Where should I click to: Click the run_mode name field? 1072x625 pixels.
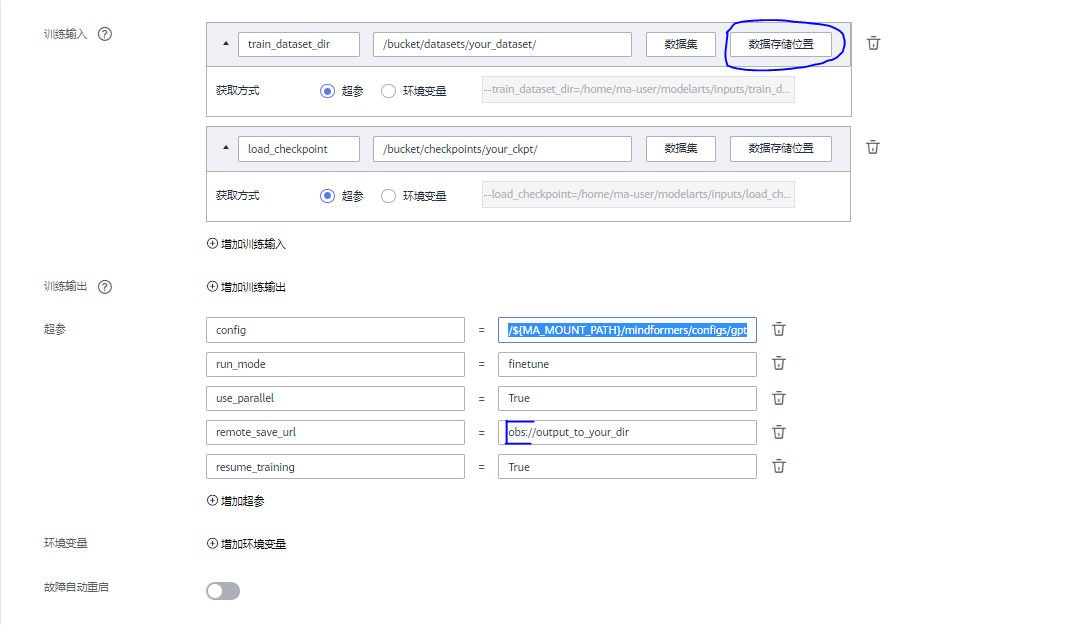click(x=335, y=364)
